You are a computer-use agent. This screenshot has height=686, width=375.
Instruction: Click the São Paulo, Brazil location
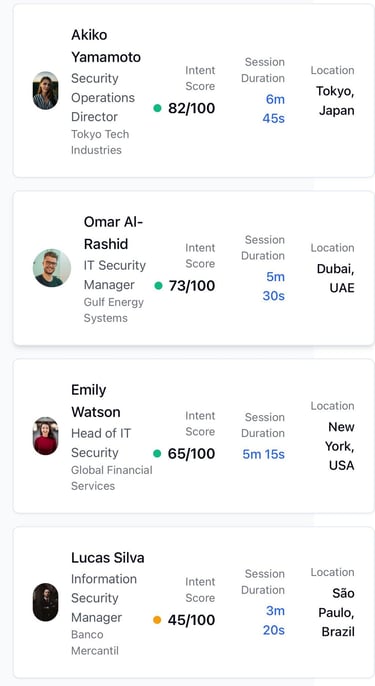coord(336,612)
